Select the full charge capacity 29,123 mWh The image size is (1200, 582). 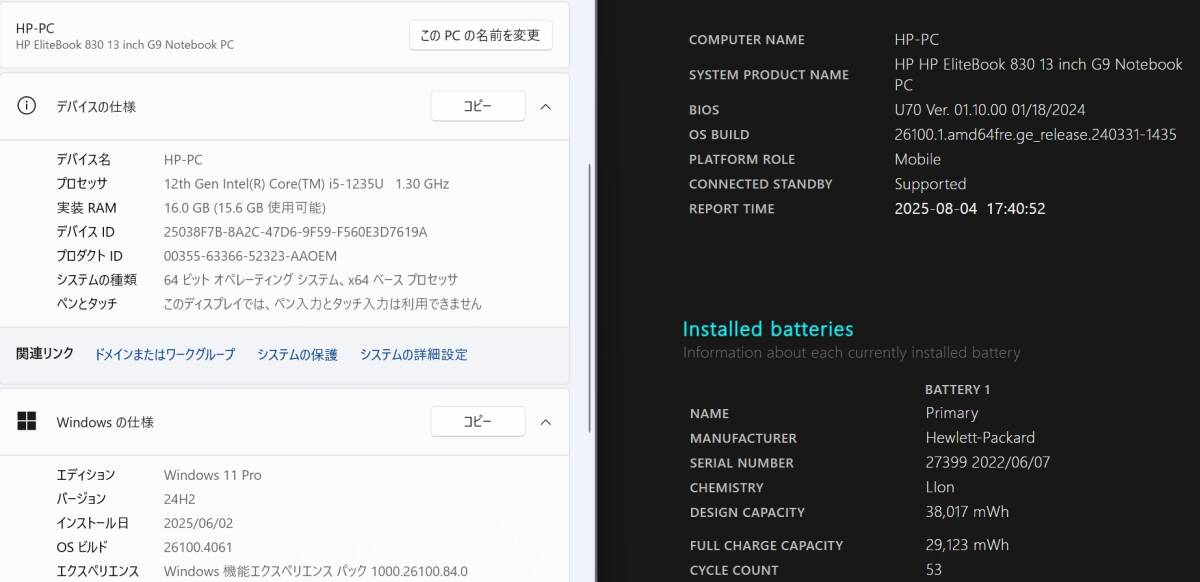(x=967, y=545)
